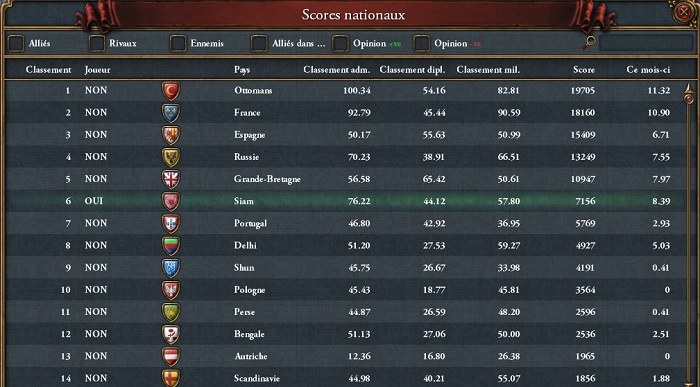The width and height of the screenshot is (700, 387).
Task: Select the Delhi flag shield
Action: click(x=171, y=246)
